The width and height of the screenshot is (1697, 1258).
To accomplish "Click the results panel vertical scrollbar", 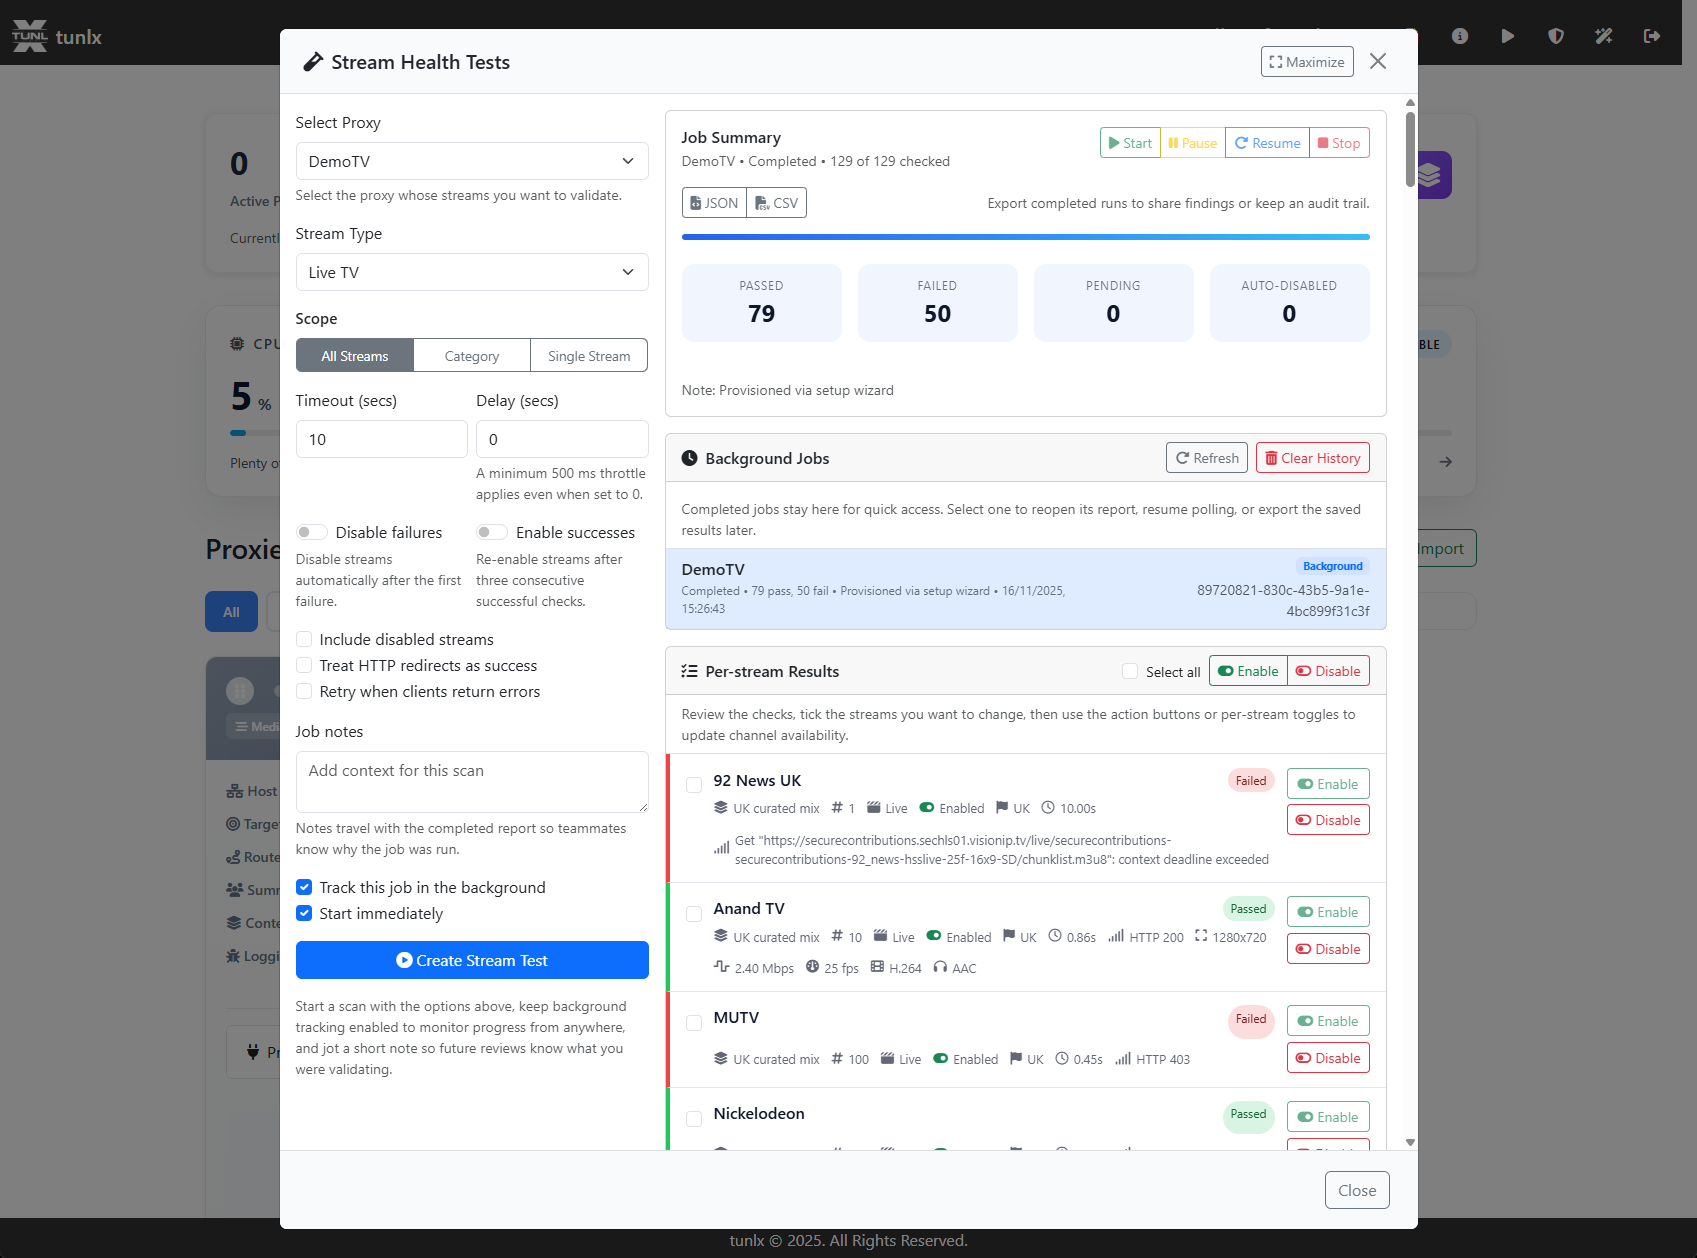I will click(1410, 150).
